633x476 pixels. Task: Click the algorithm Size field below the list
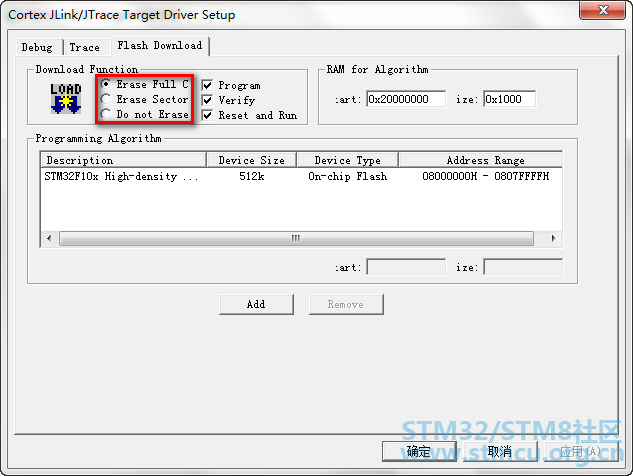(x=523, y=267)
